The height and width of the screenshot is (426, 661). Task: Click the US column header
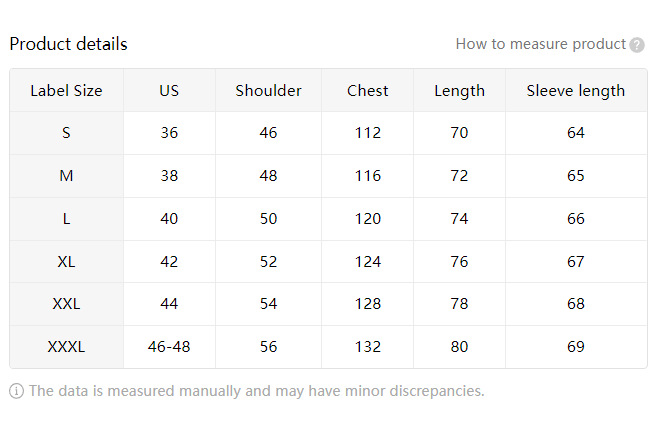coord(169,91)
